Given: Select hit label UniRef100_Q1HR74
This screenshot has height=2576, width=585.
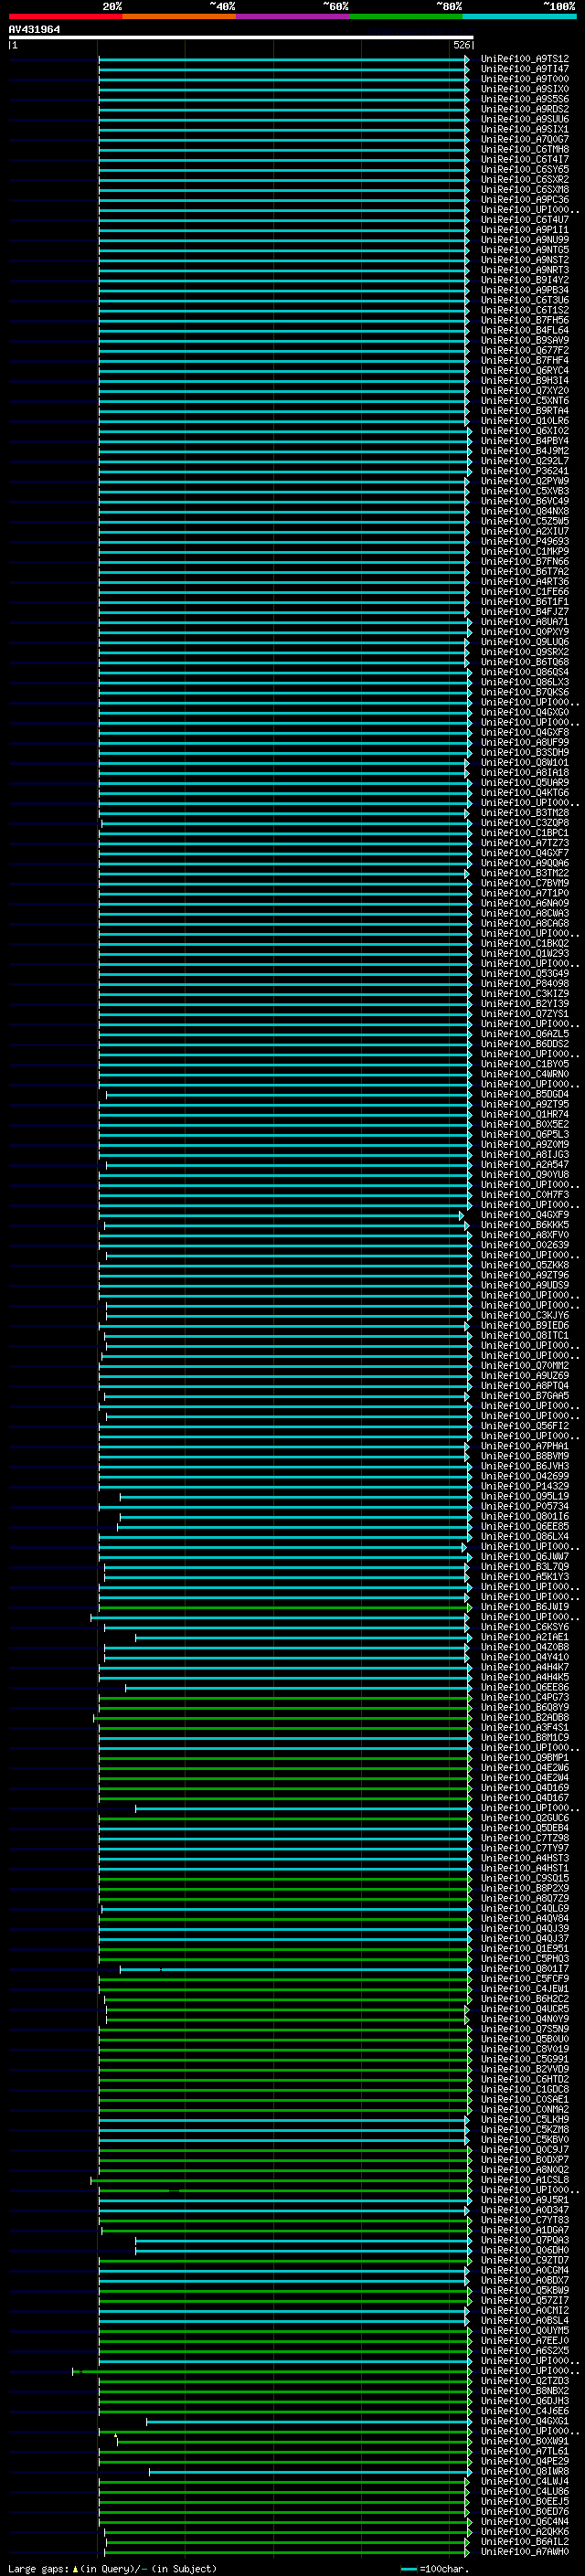Looking at the screenshot, I should [x=525, y=1114].
